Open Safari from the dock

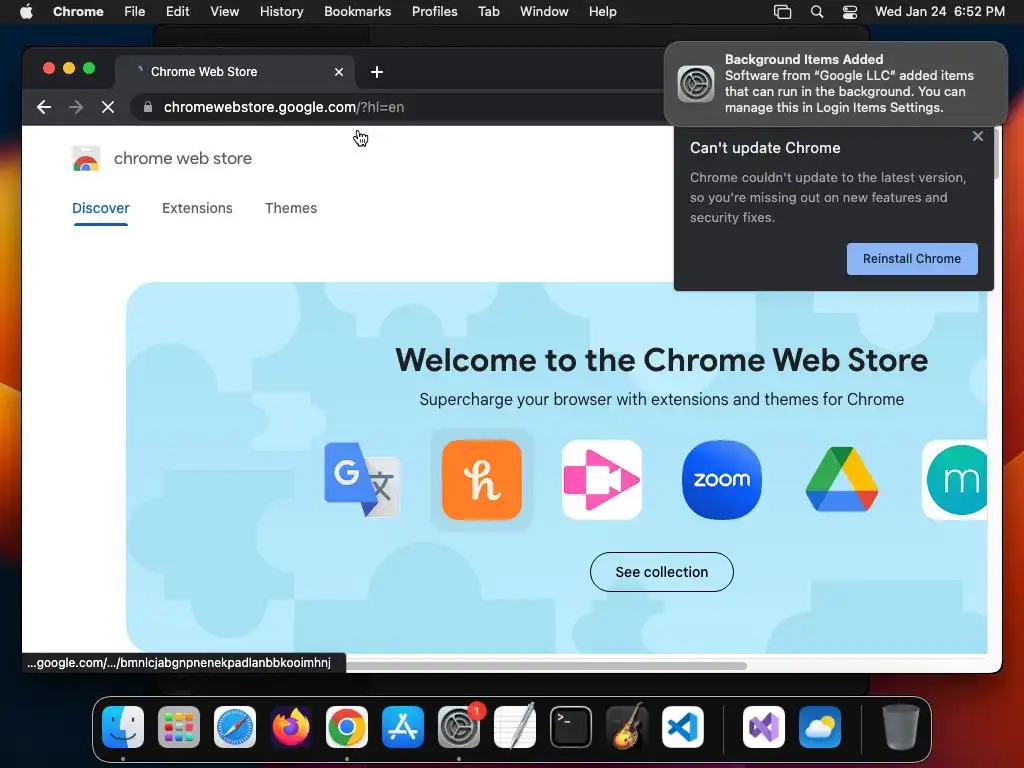[235, 727]
